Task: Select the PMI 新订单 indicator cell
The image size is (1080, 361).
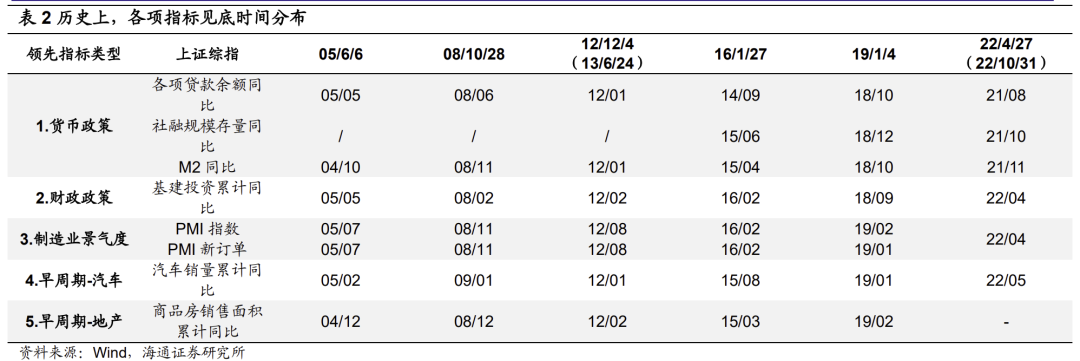Action: point(207,249)
